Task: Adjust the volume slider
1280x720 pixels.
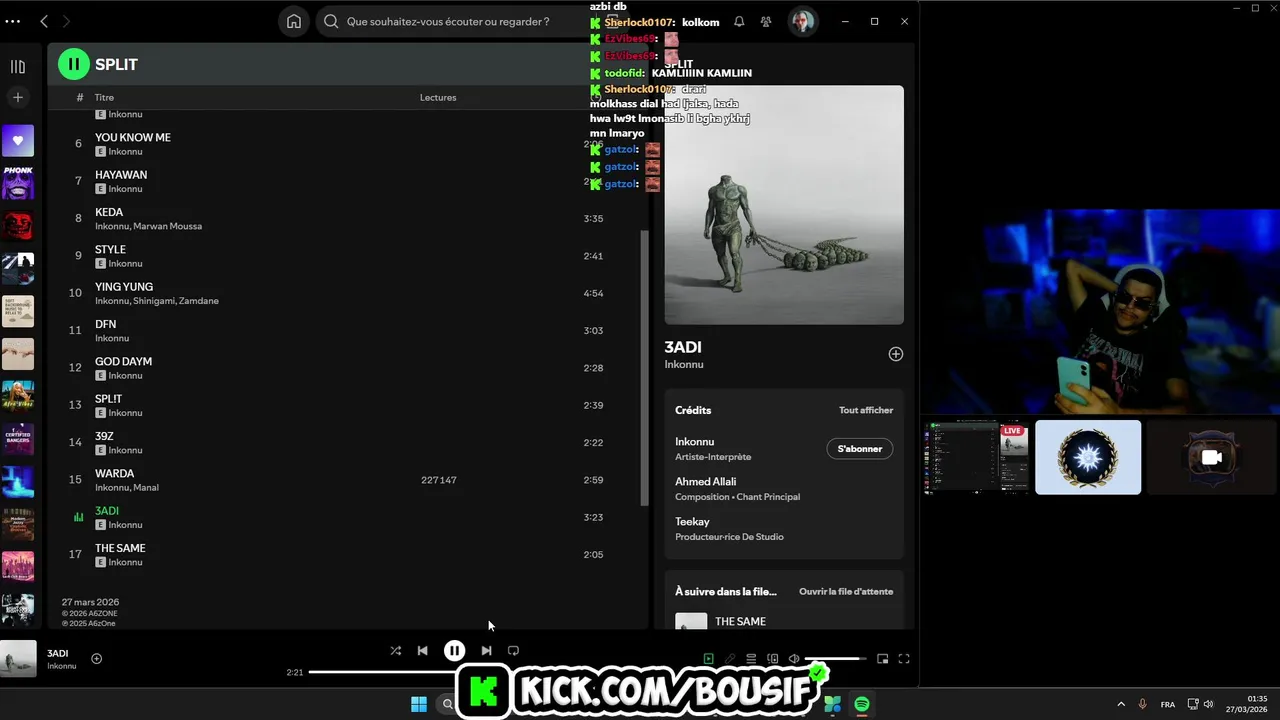Action: (836, 659)
